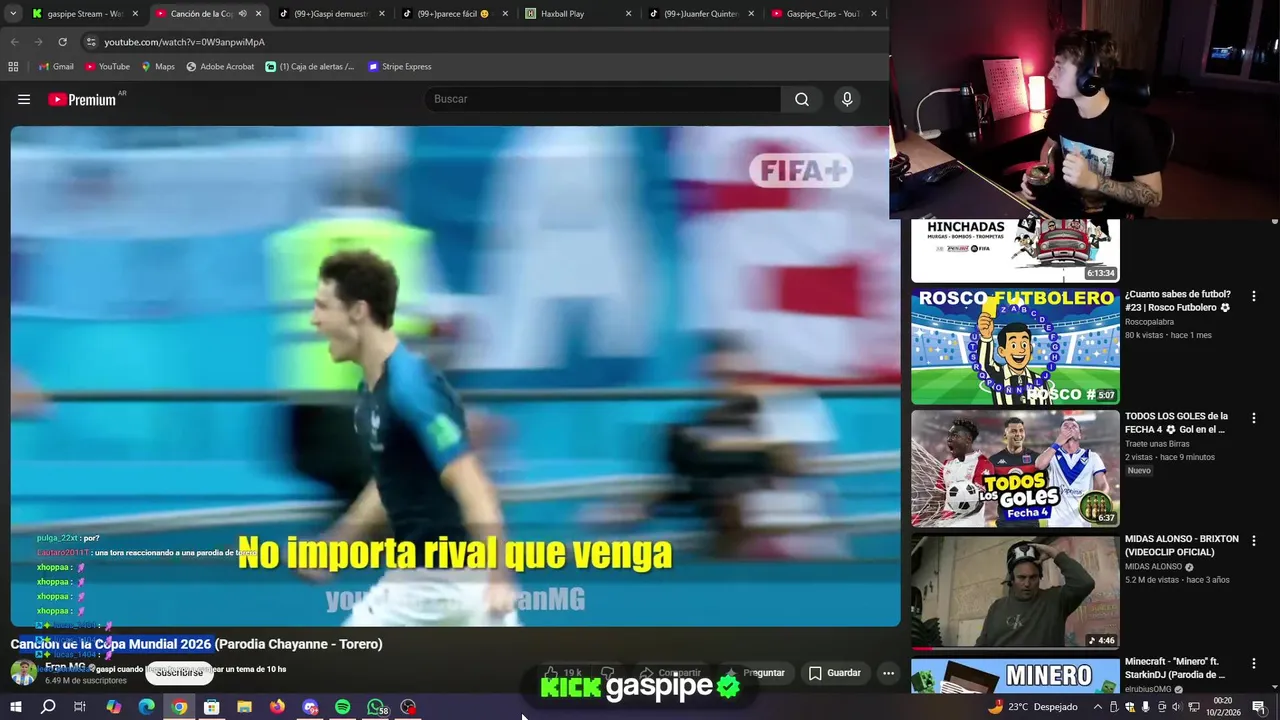The image size is (1280, 720).
Task: Open Fran MG channel avatar
Action: [x=23, y=672]
